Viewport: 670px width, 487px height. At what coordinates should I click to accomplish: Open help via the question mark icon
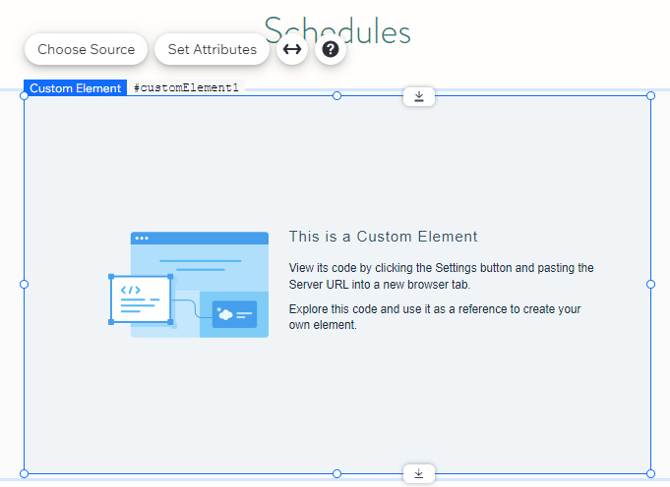click(x=331, y=49)
